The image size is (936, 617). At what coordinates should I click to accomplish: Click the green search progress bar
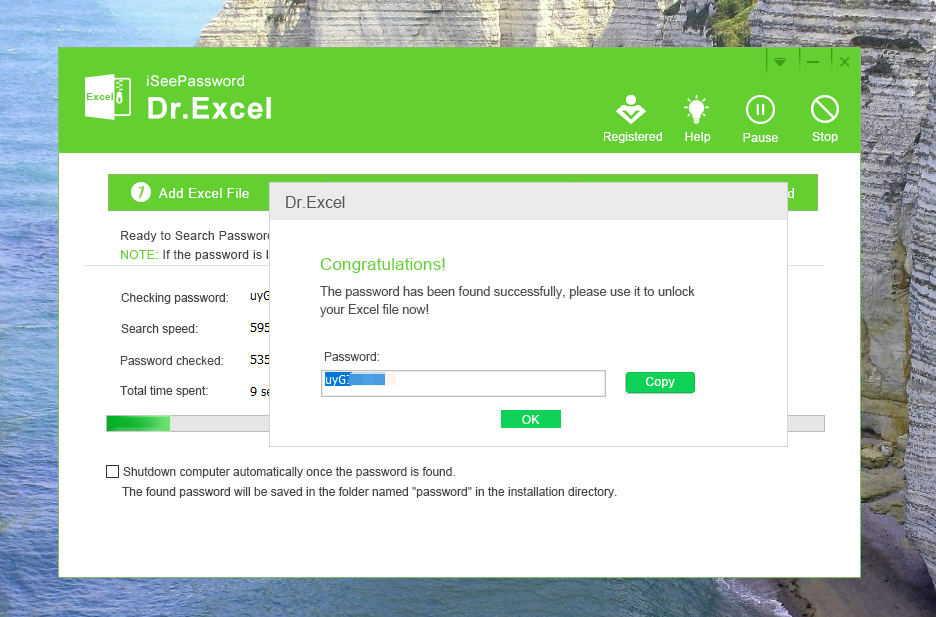[x=138, y=424]
